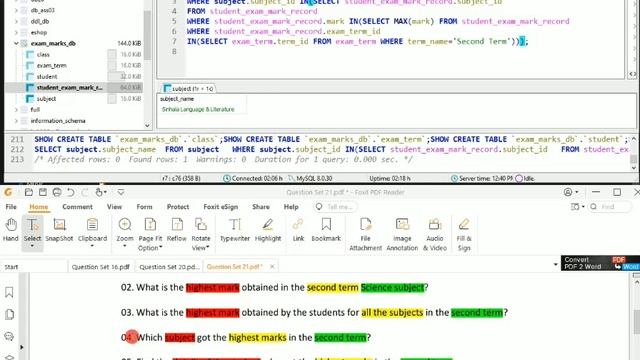The height and width of the screenshot is (360, 640).
Task: Select the student table in the tree
Action: pos(47,76)
